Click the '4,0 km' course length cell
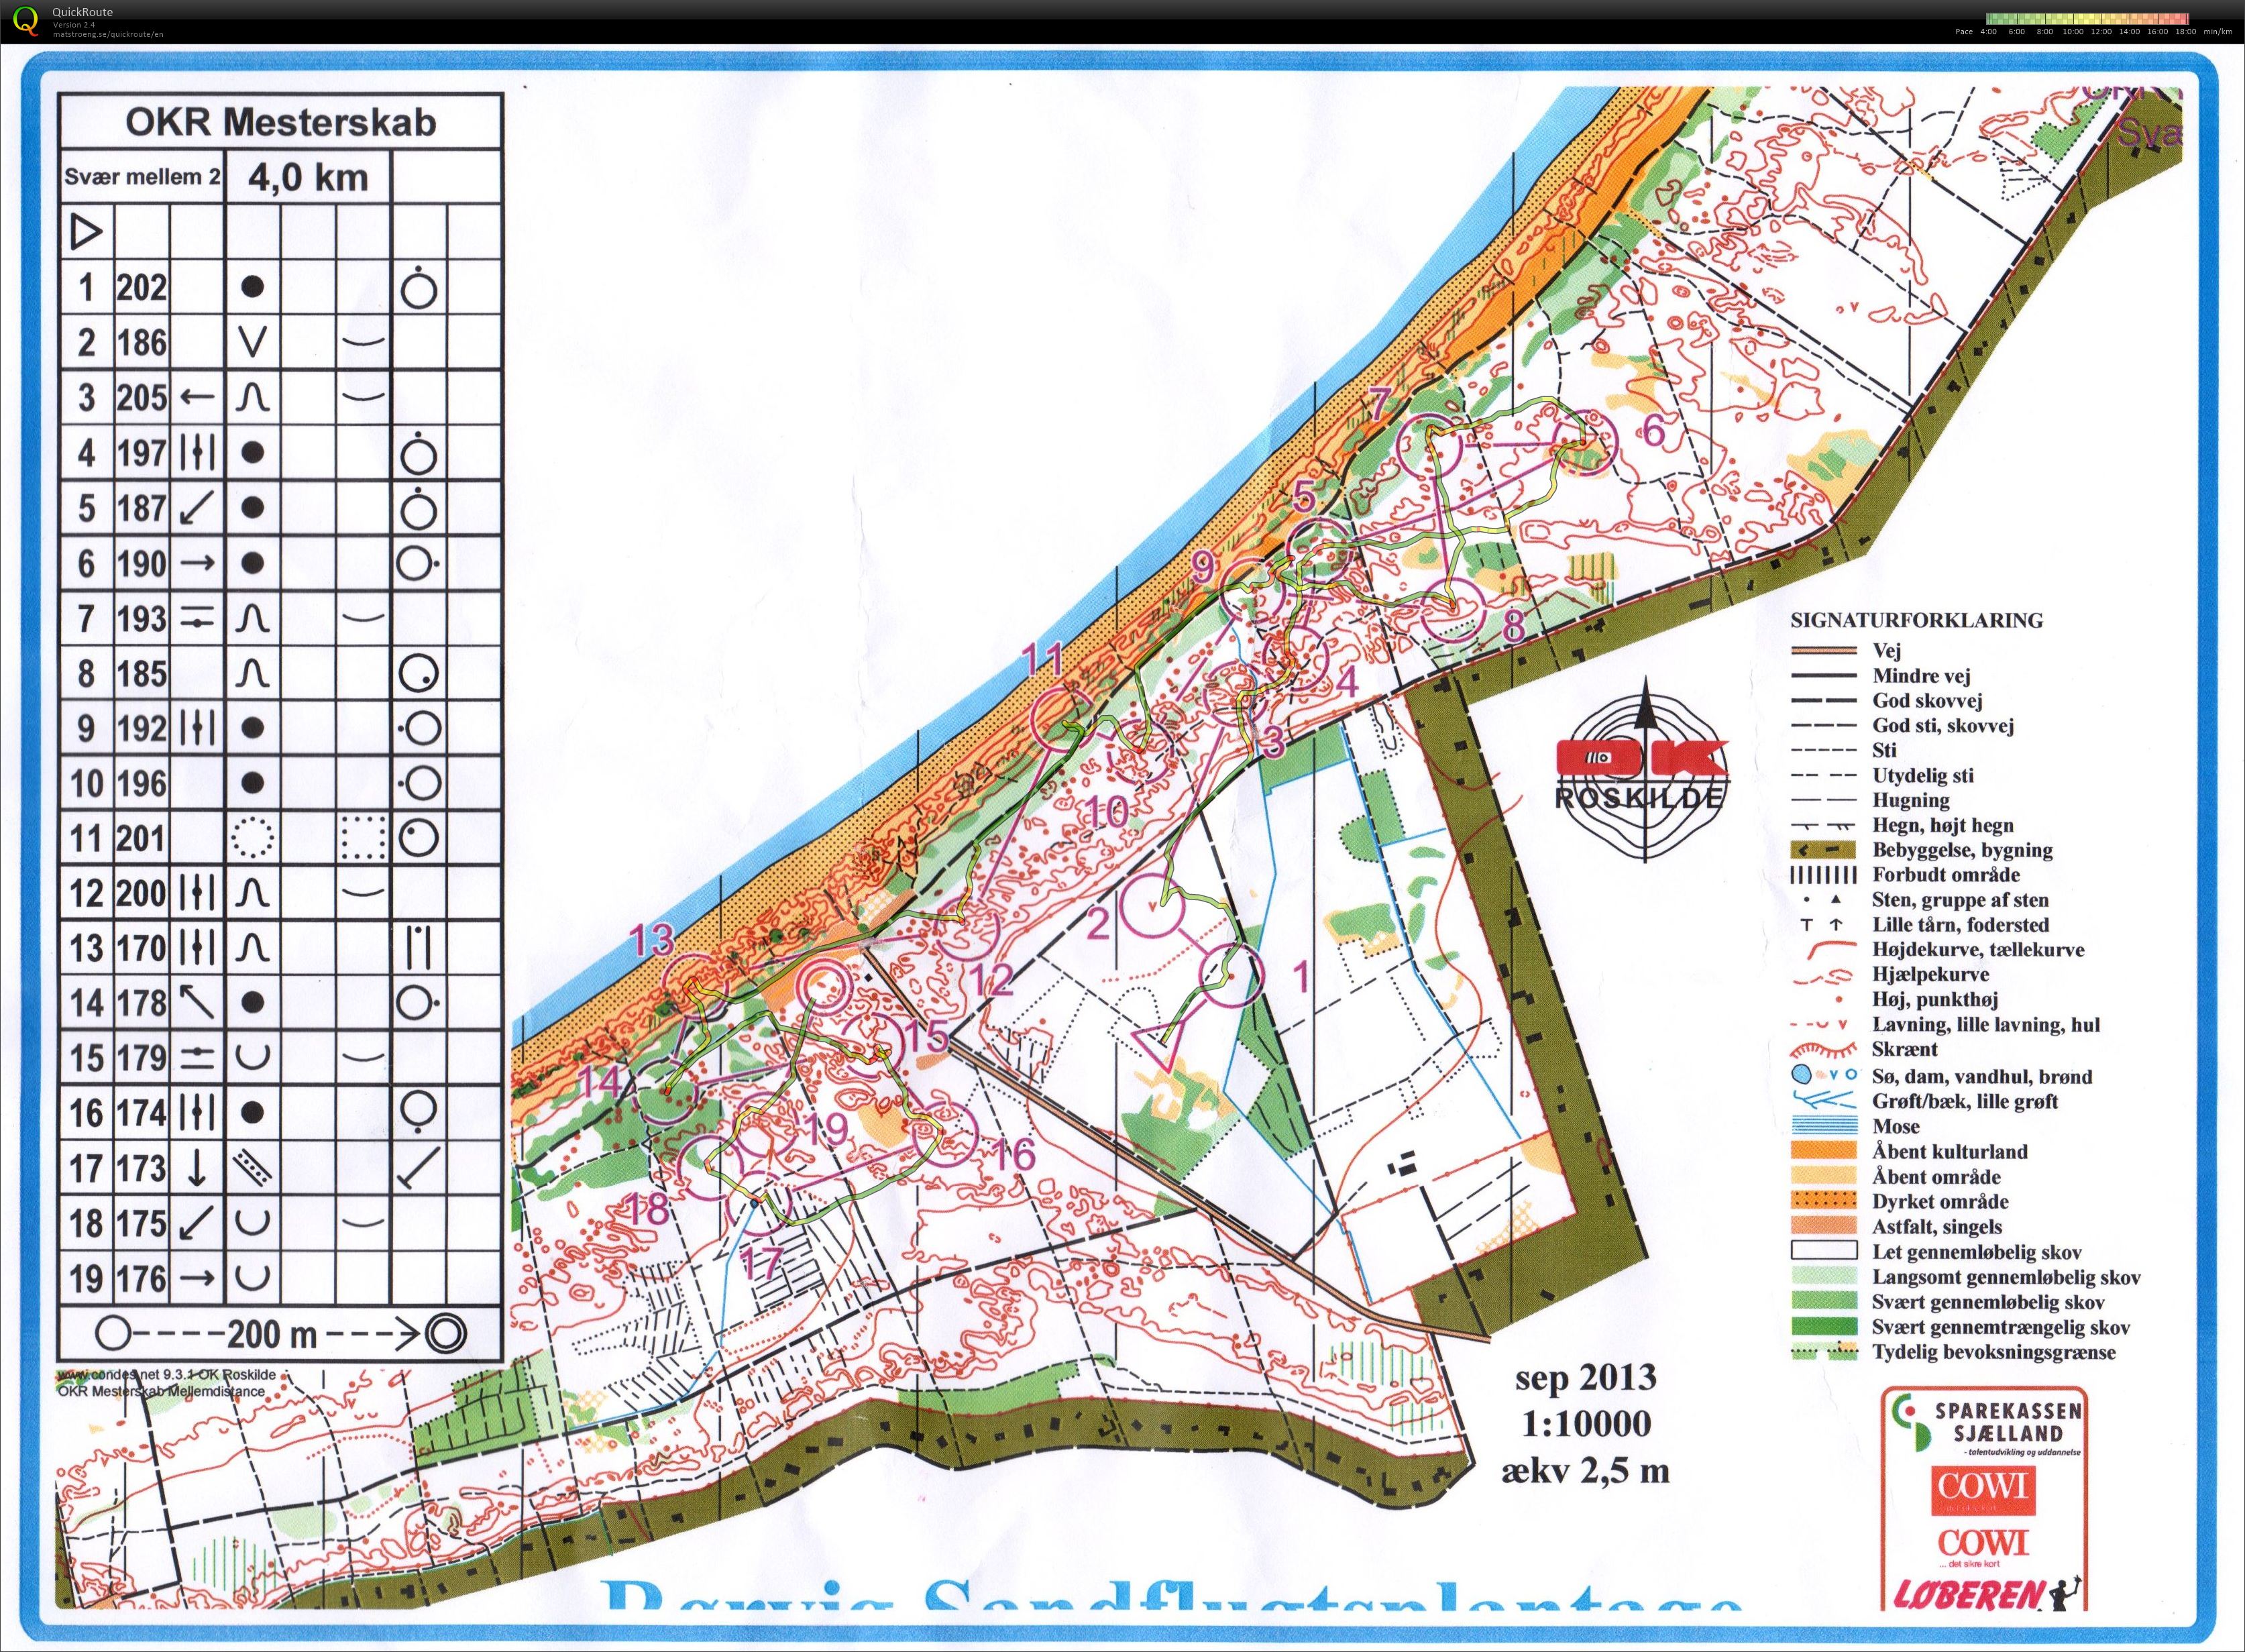 point(308,178)
